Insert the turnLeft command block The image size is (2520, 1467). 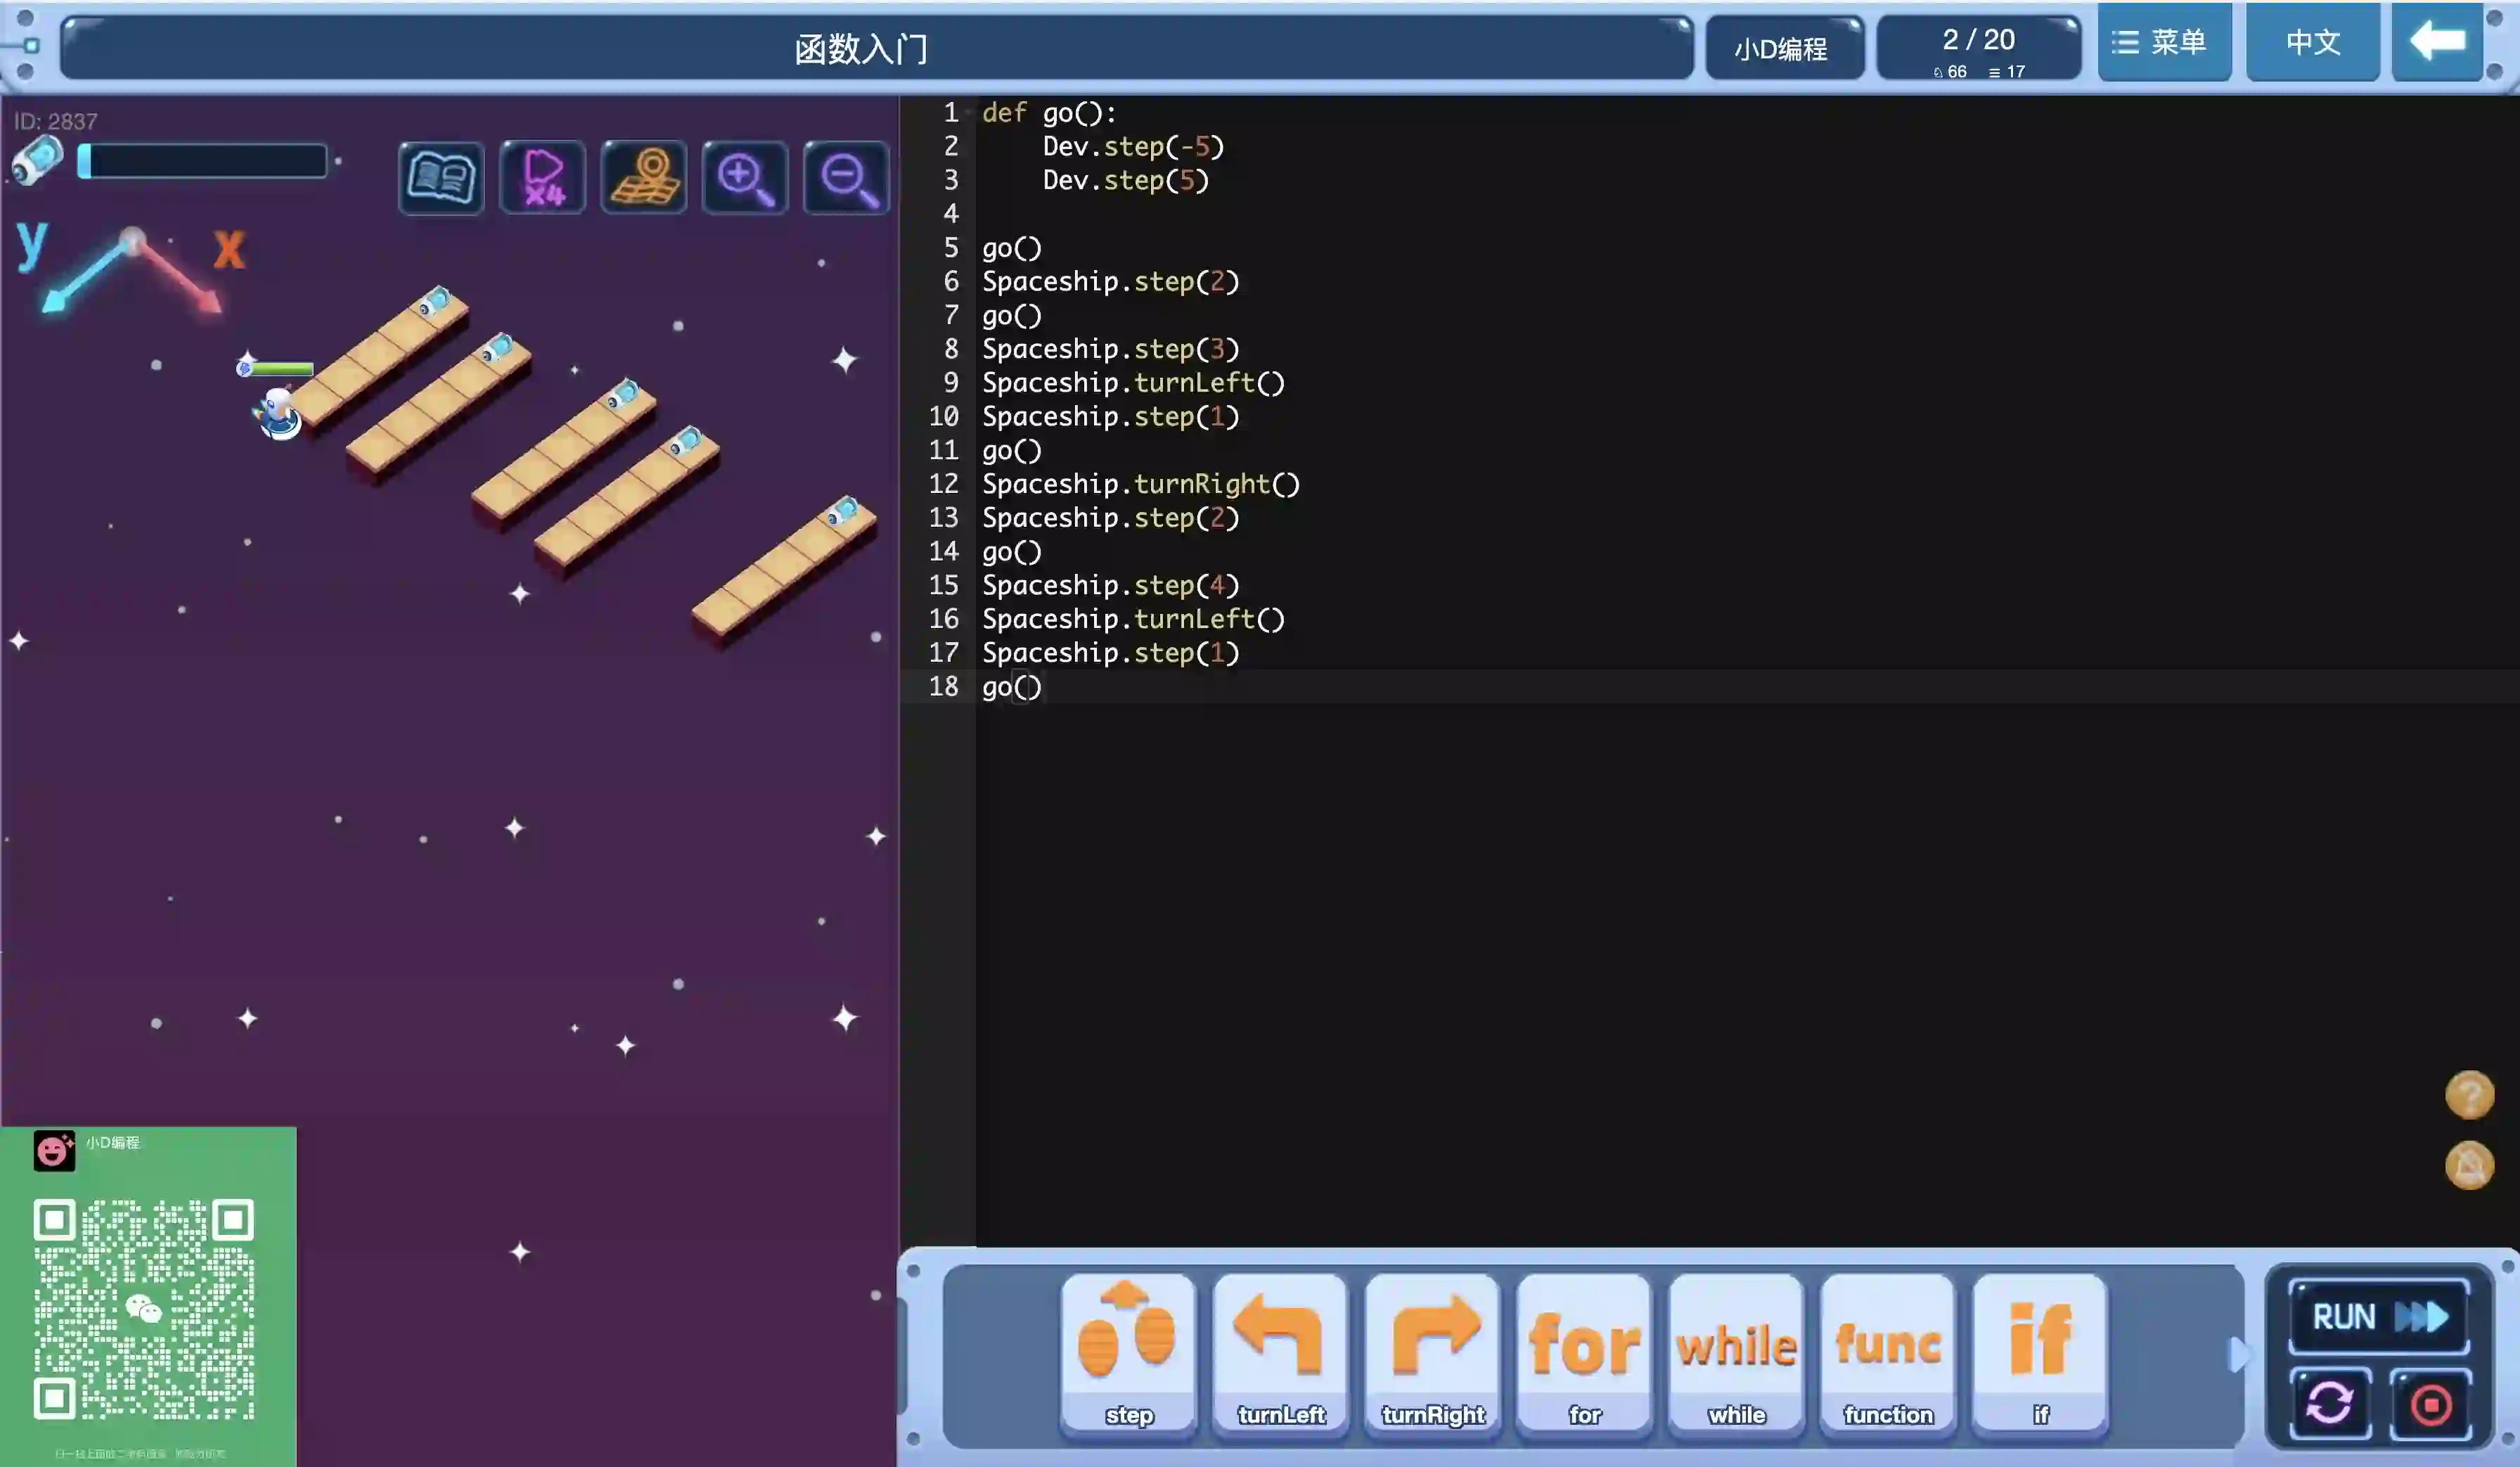[1280, 1352]
